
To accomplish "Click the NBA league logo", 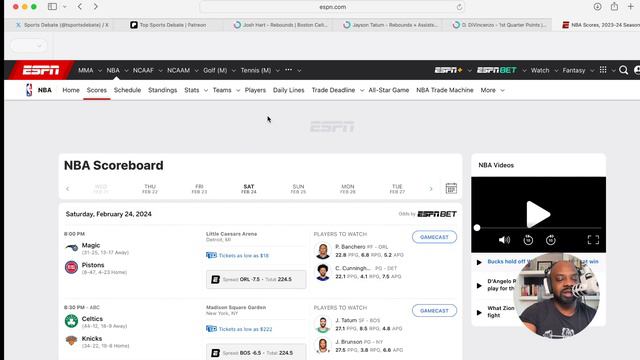I will [29, 90].
